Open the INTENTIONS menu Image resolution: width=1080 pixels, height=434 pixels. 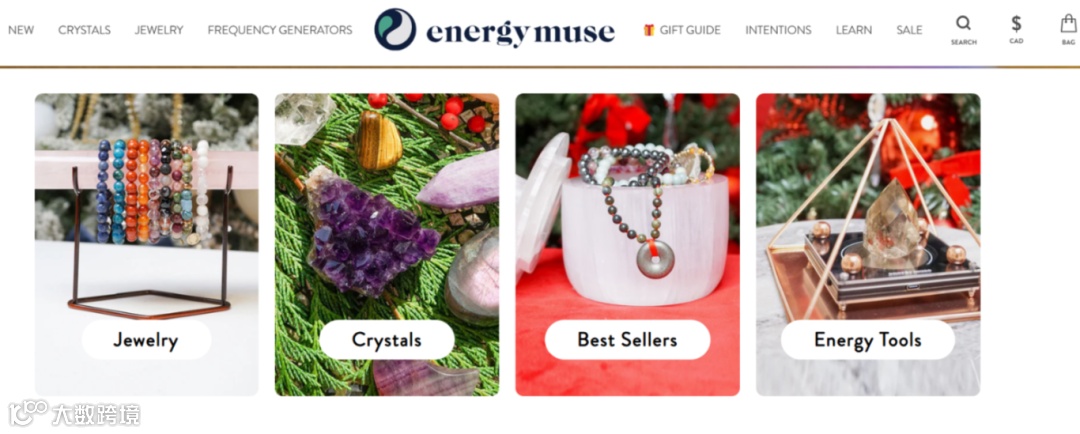click(x=778, y=30)
